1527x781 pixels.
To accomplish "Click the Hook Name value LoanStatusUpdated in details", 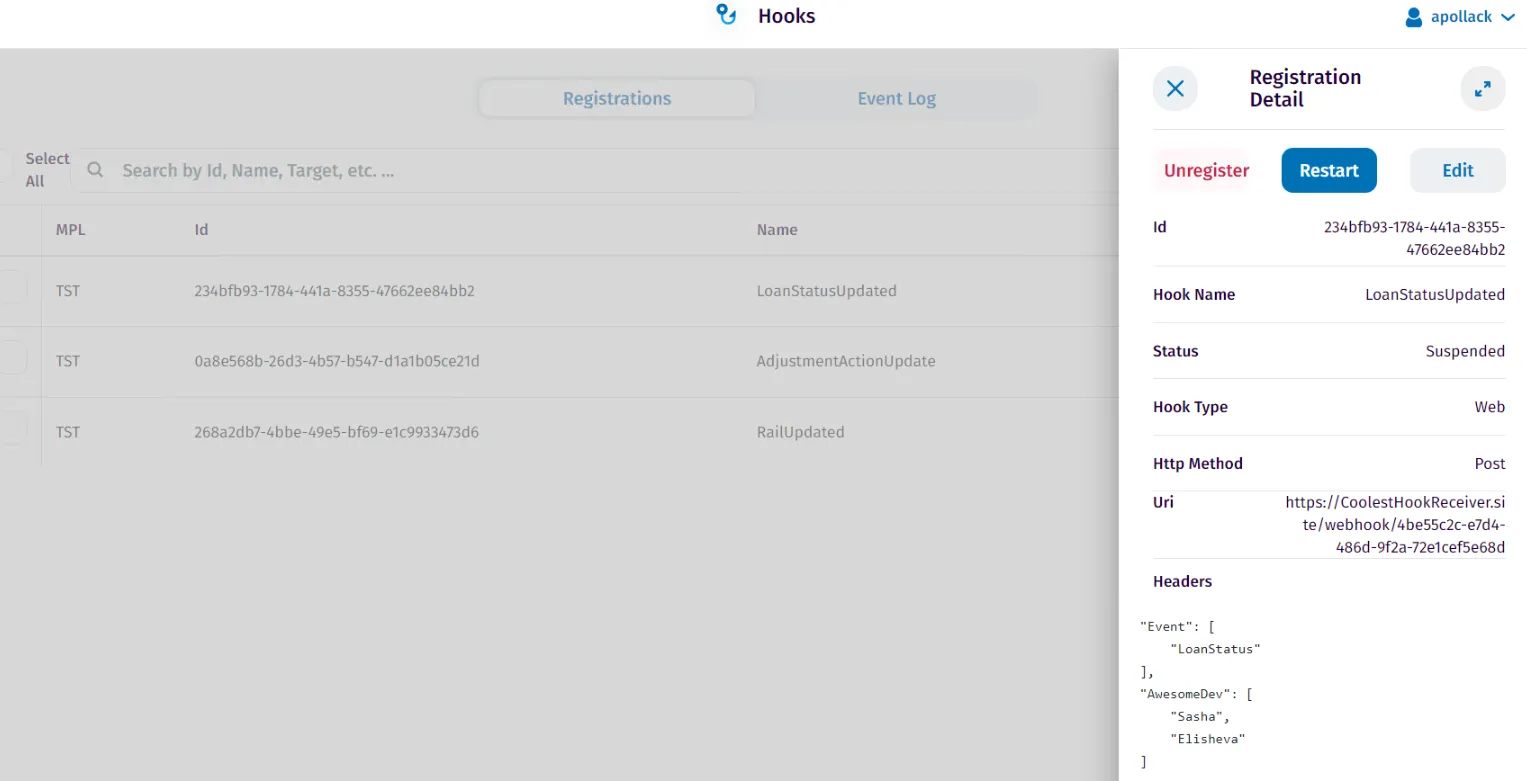I will (x=1435, y=295).
